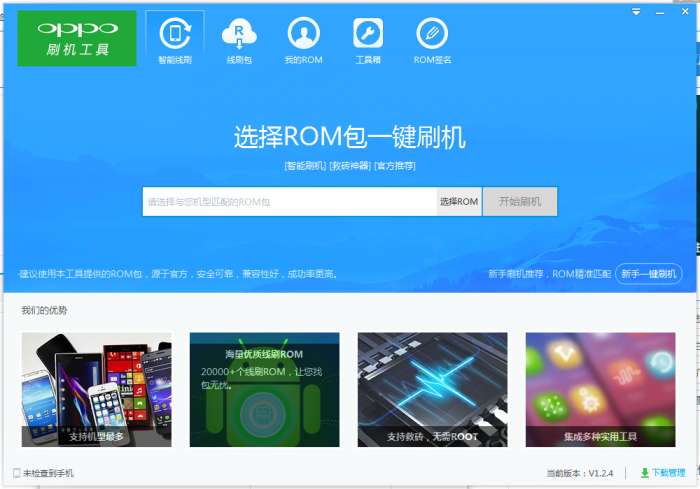Open the 线刷包 cloud download icon
The width and height of the screenshot is (700, 489).
point(239,34)
